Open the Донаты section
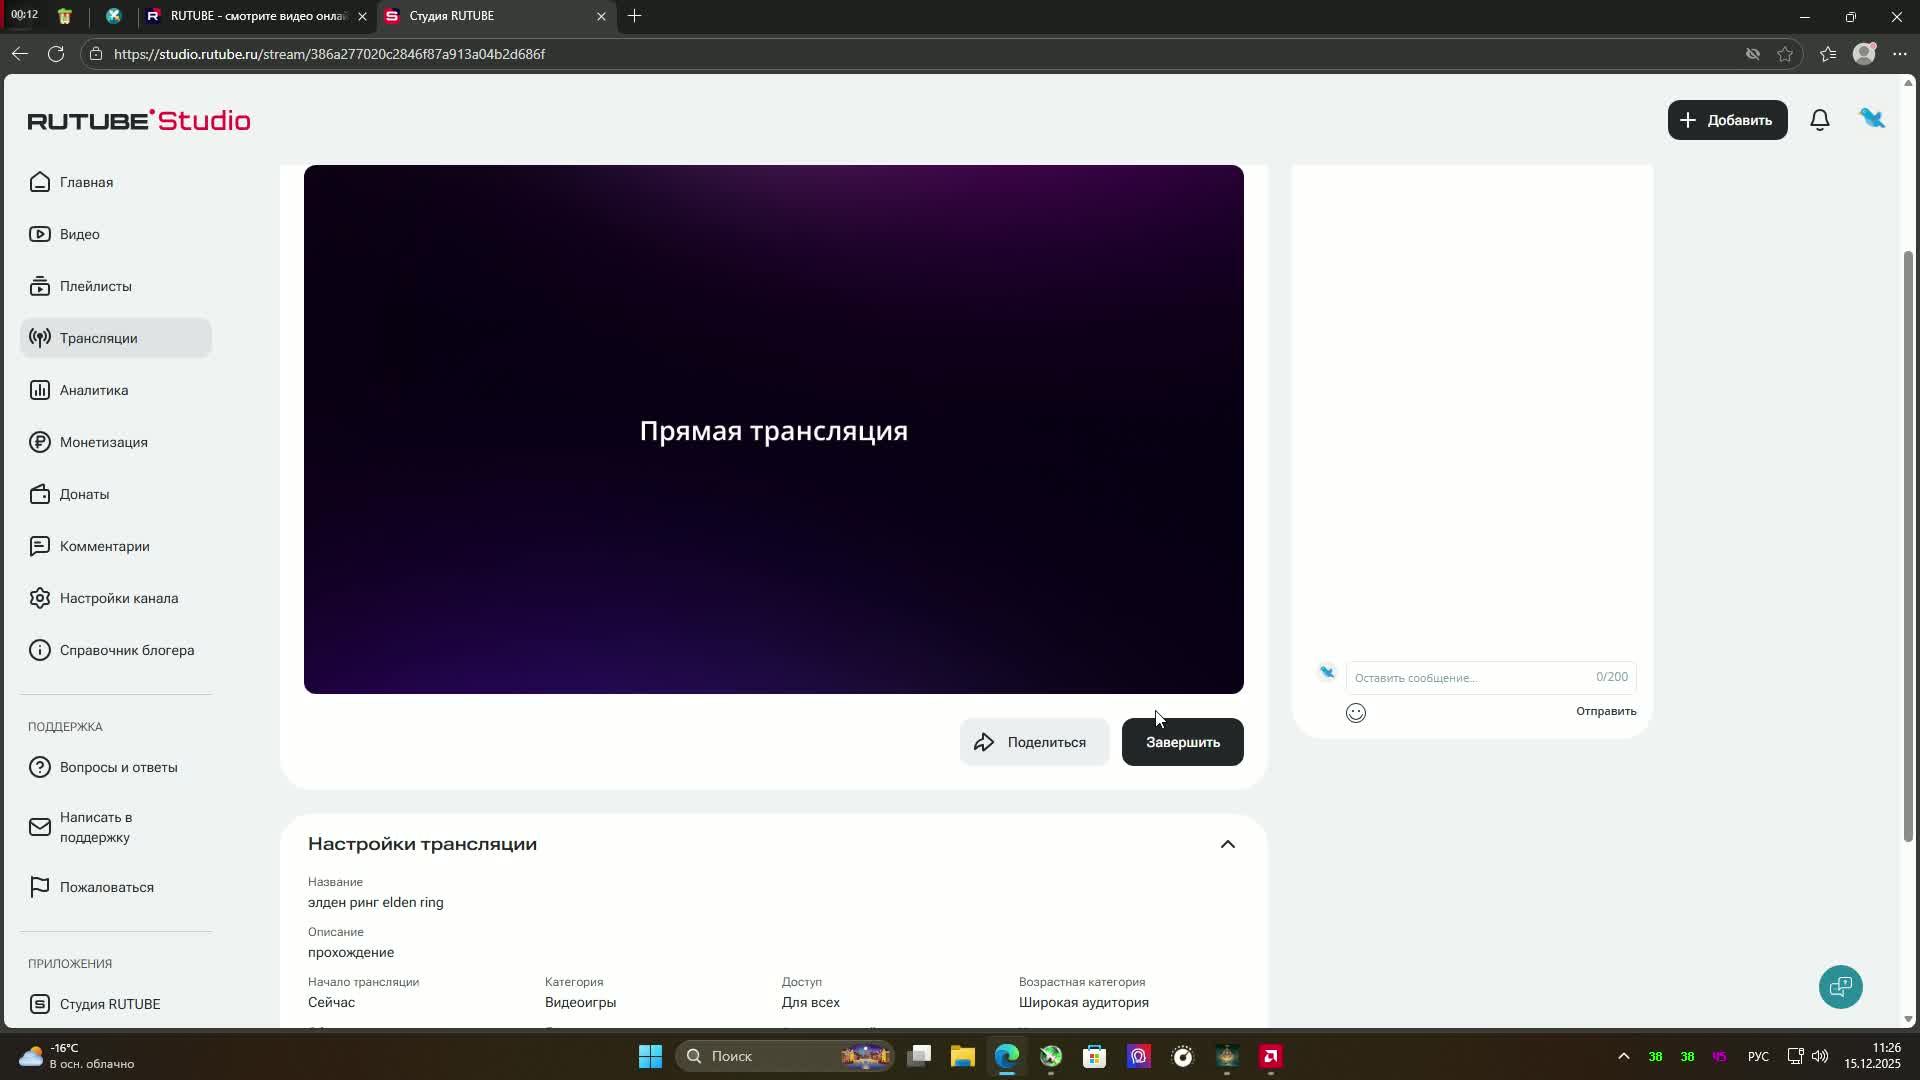This screenshot has height=1080, width=1920. click(84, 493)
